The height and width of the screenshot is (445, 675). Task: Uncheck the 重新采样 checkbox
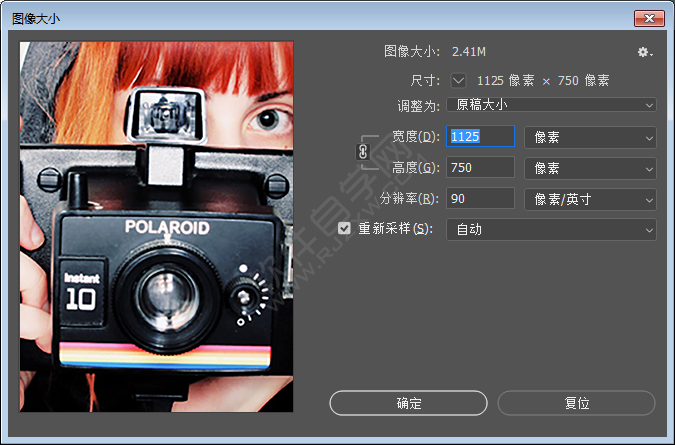coord(344,229)
